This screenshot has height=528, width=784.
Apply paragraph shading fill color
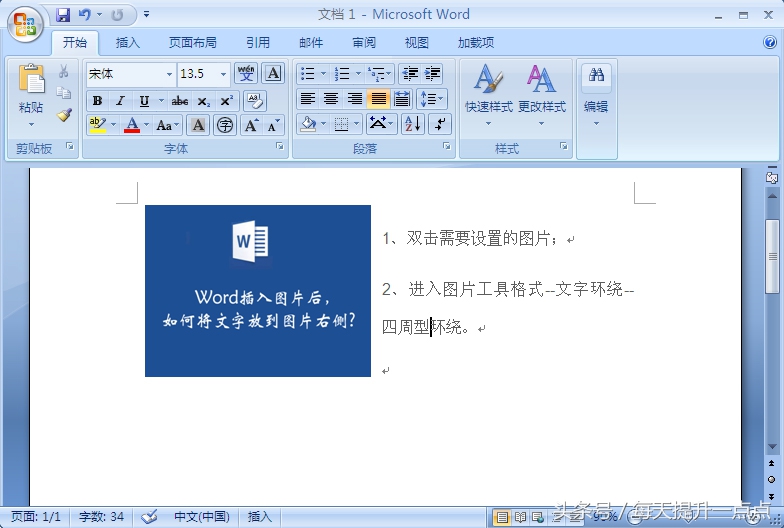pyautogui.click(x=308, y=124)
